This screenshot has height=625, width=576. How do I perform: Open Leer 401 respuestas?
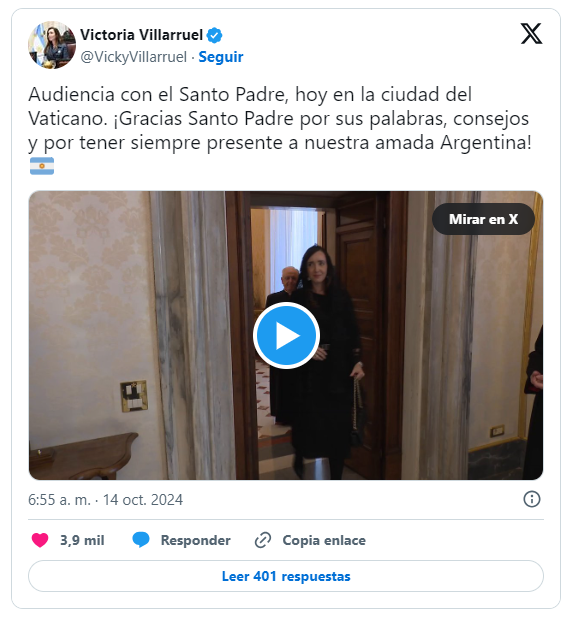tap(286, 576)
